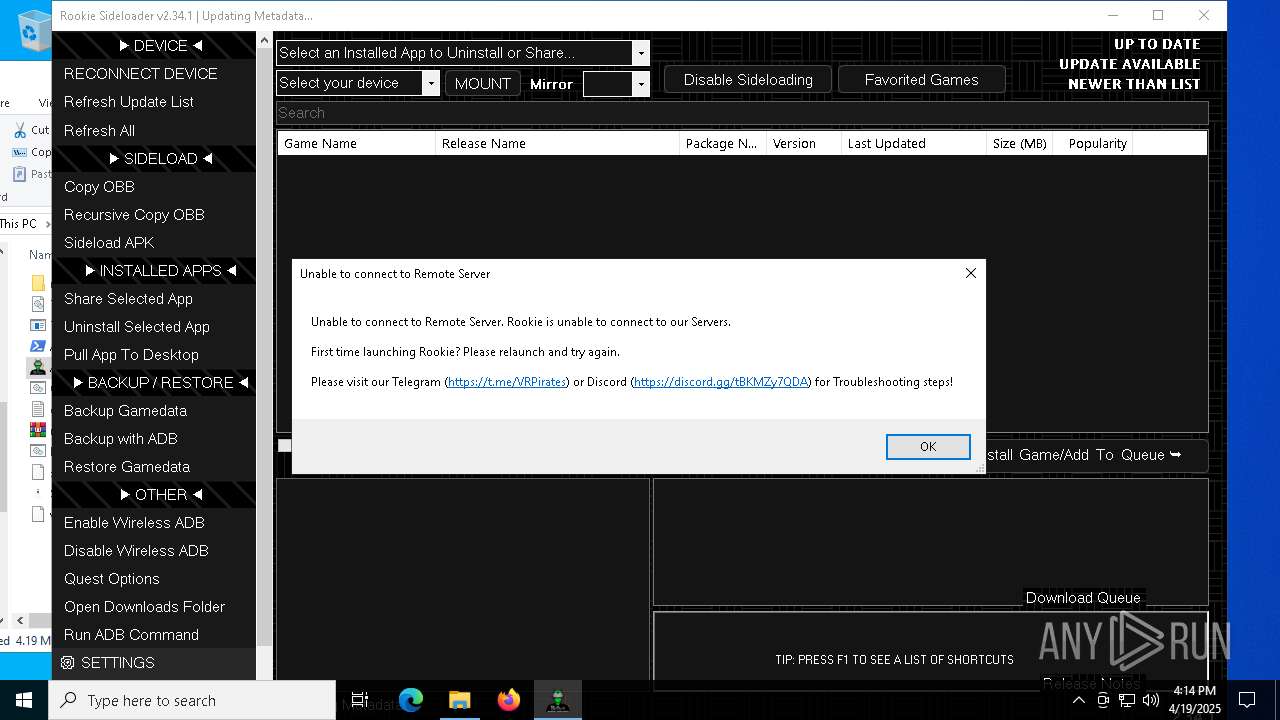Screen dimensions: 1280x720
Task: Click Disable Sideloading button
Action: pos(748,80)
